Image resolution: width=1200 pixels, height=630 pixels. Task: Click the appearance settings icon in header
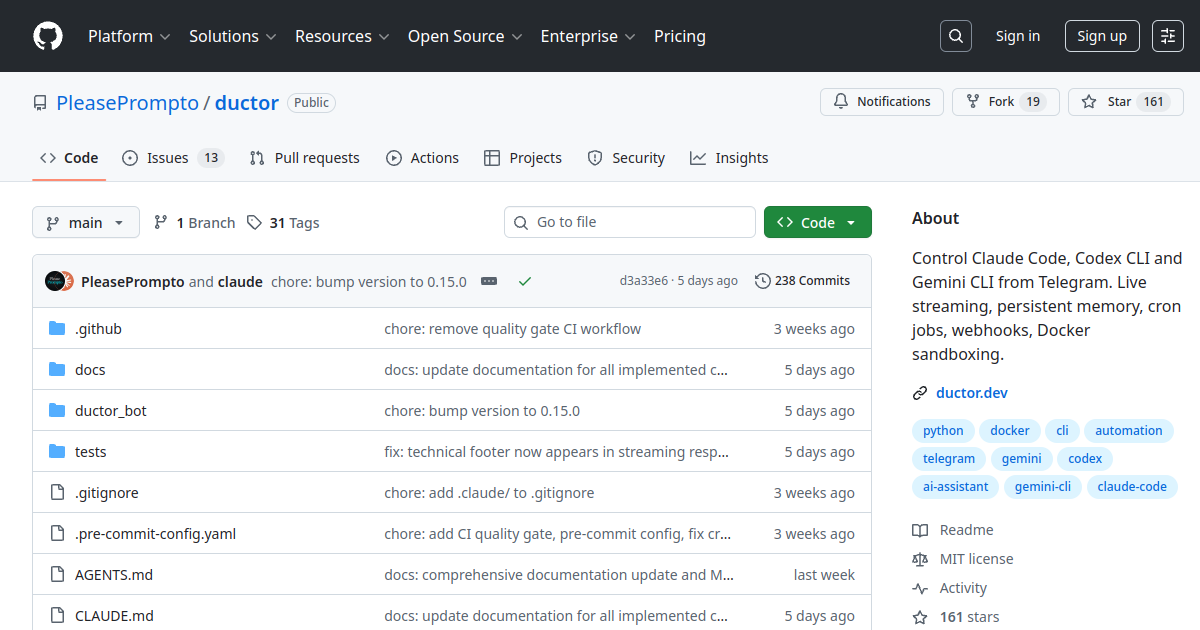click(x=1168, y=36)
